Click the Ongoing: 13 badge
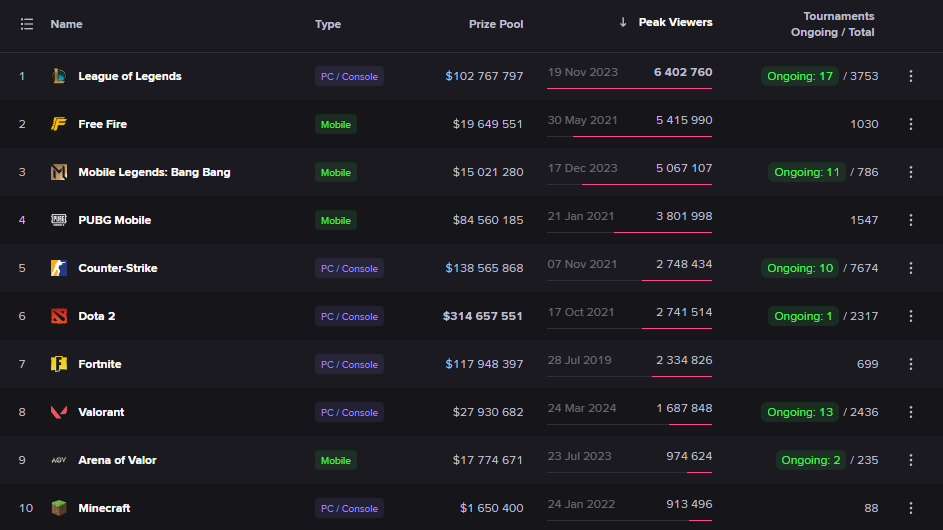The height and width of the screenshot is (530, 943). point(800,412)
